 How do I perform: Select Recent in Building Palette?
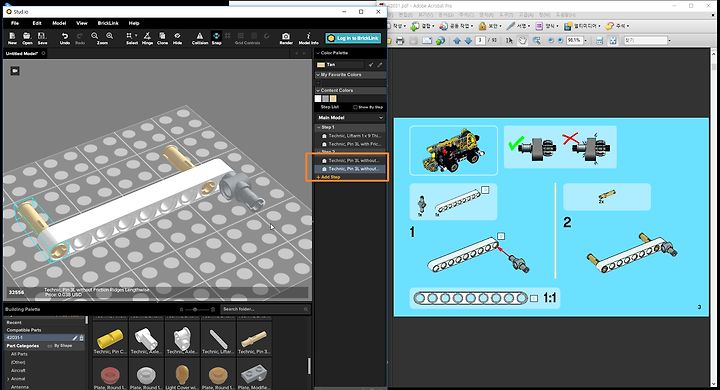(x=14, y=322)
